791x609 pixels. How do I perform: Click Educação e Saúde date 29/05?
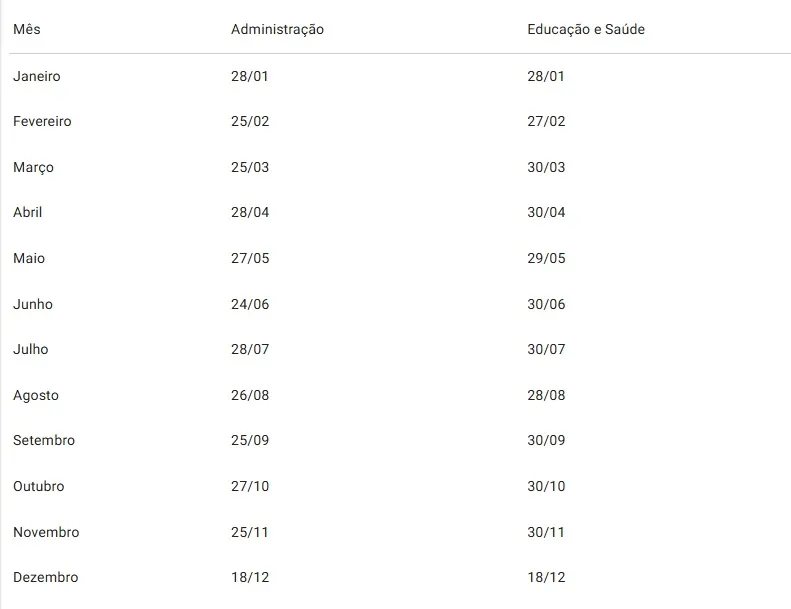546,259
